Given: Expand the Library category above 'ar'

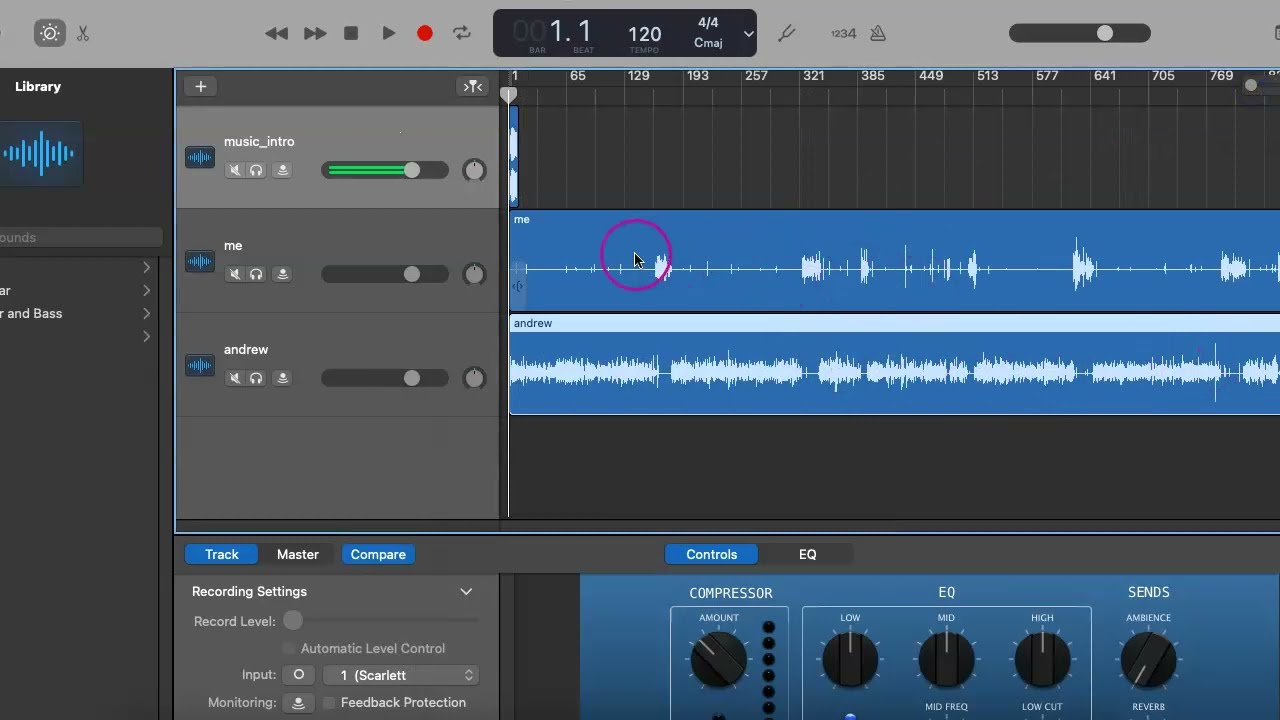Looking at the screenshot, I should (146, 267).
